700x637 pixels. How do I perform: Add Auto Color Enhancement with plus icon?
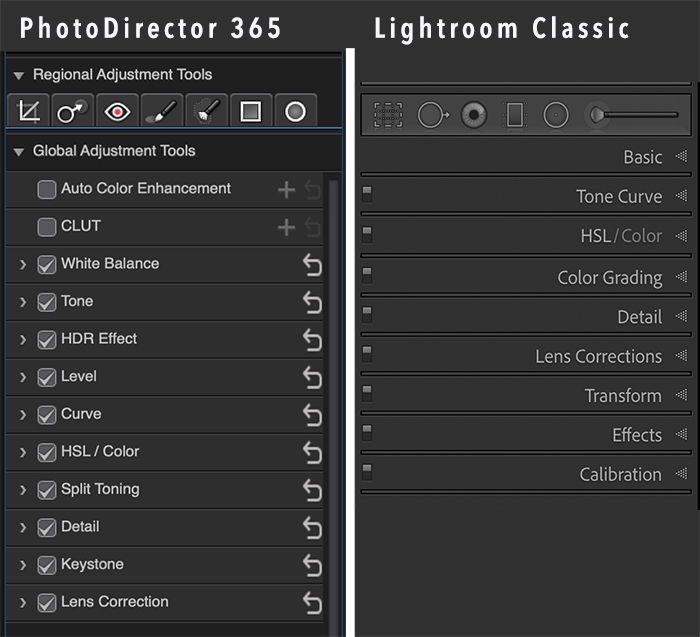click(286, 190)
